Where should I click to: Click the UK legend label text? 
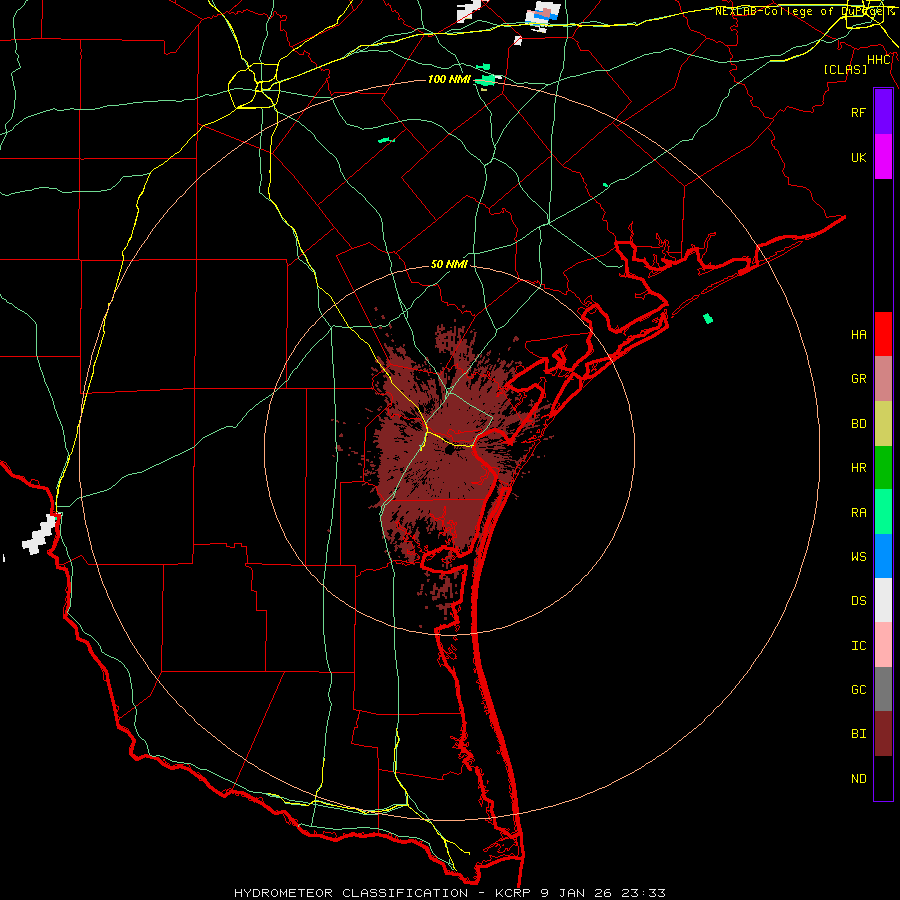(858, 157)
